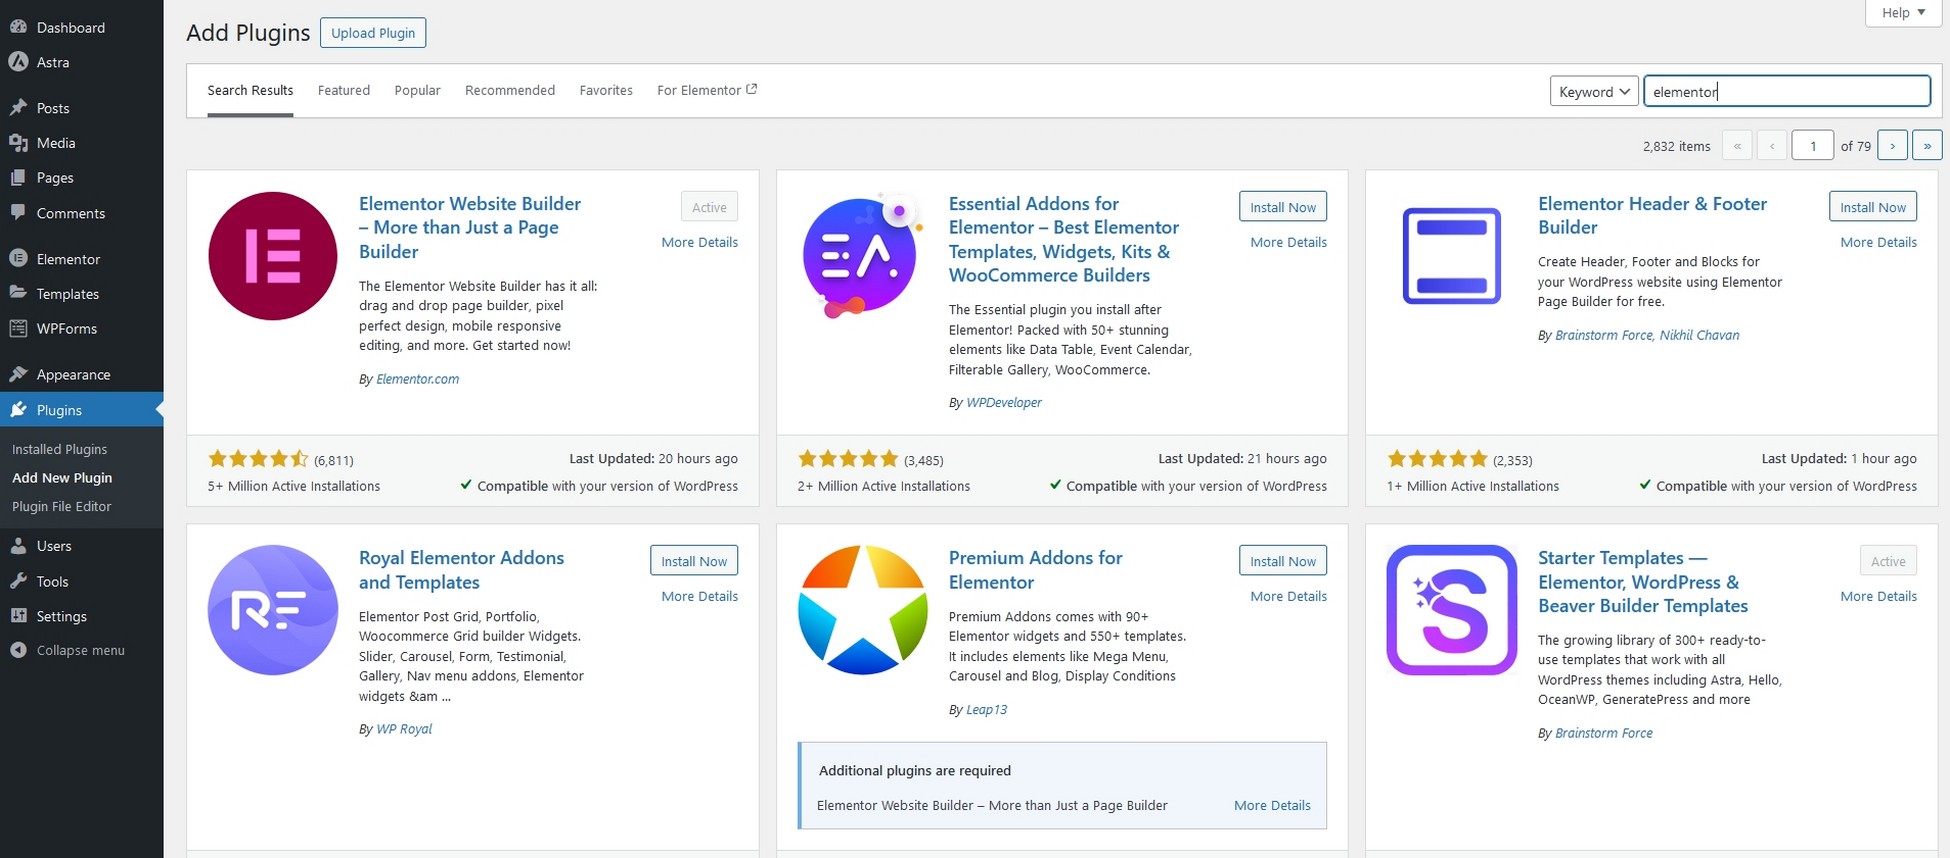Click the Pages icon in sidebar
Image resolution: width=1950 pixels, height=858 pixels.
18,177
